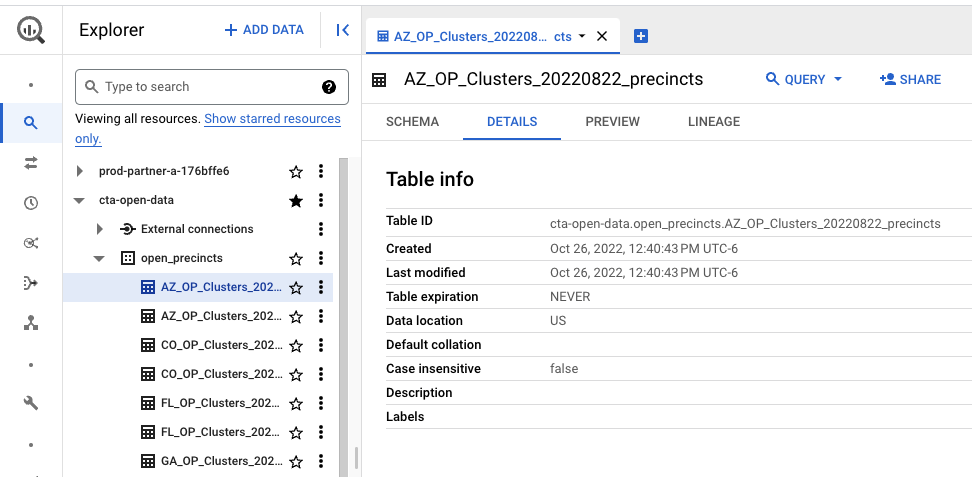Click the NEVER table expiration value
Viewport: 972px width, 477px height.
coord(570,296)
